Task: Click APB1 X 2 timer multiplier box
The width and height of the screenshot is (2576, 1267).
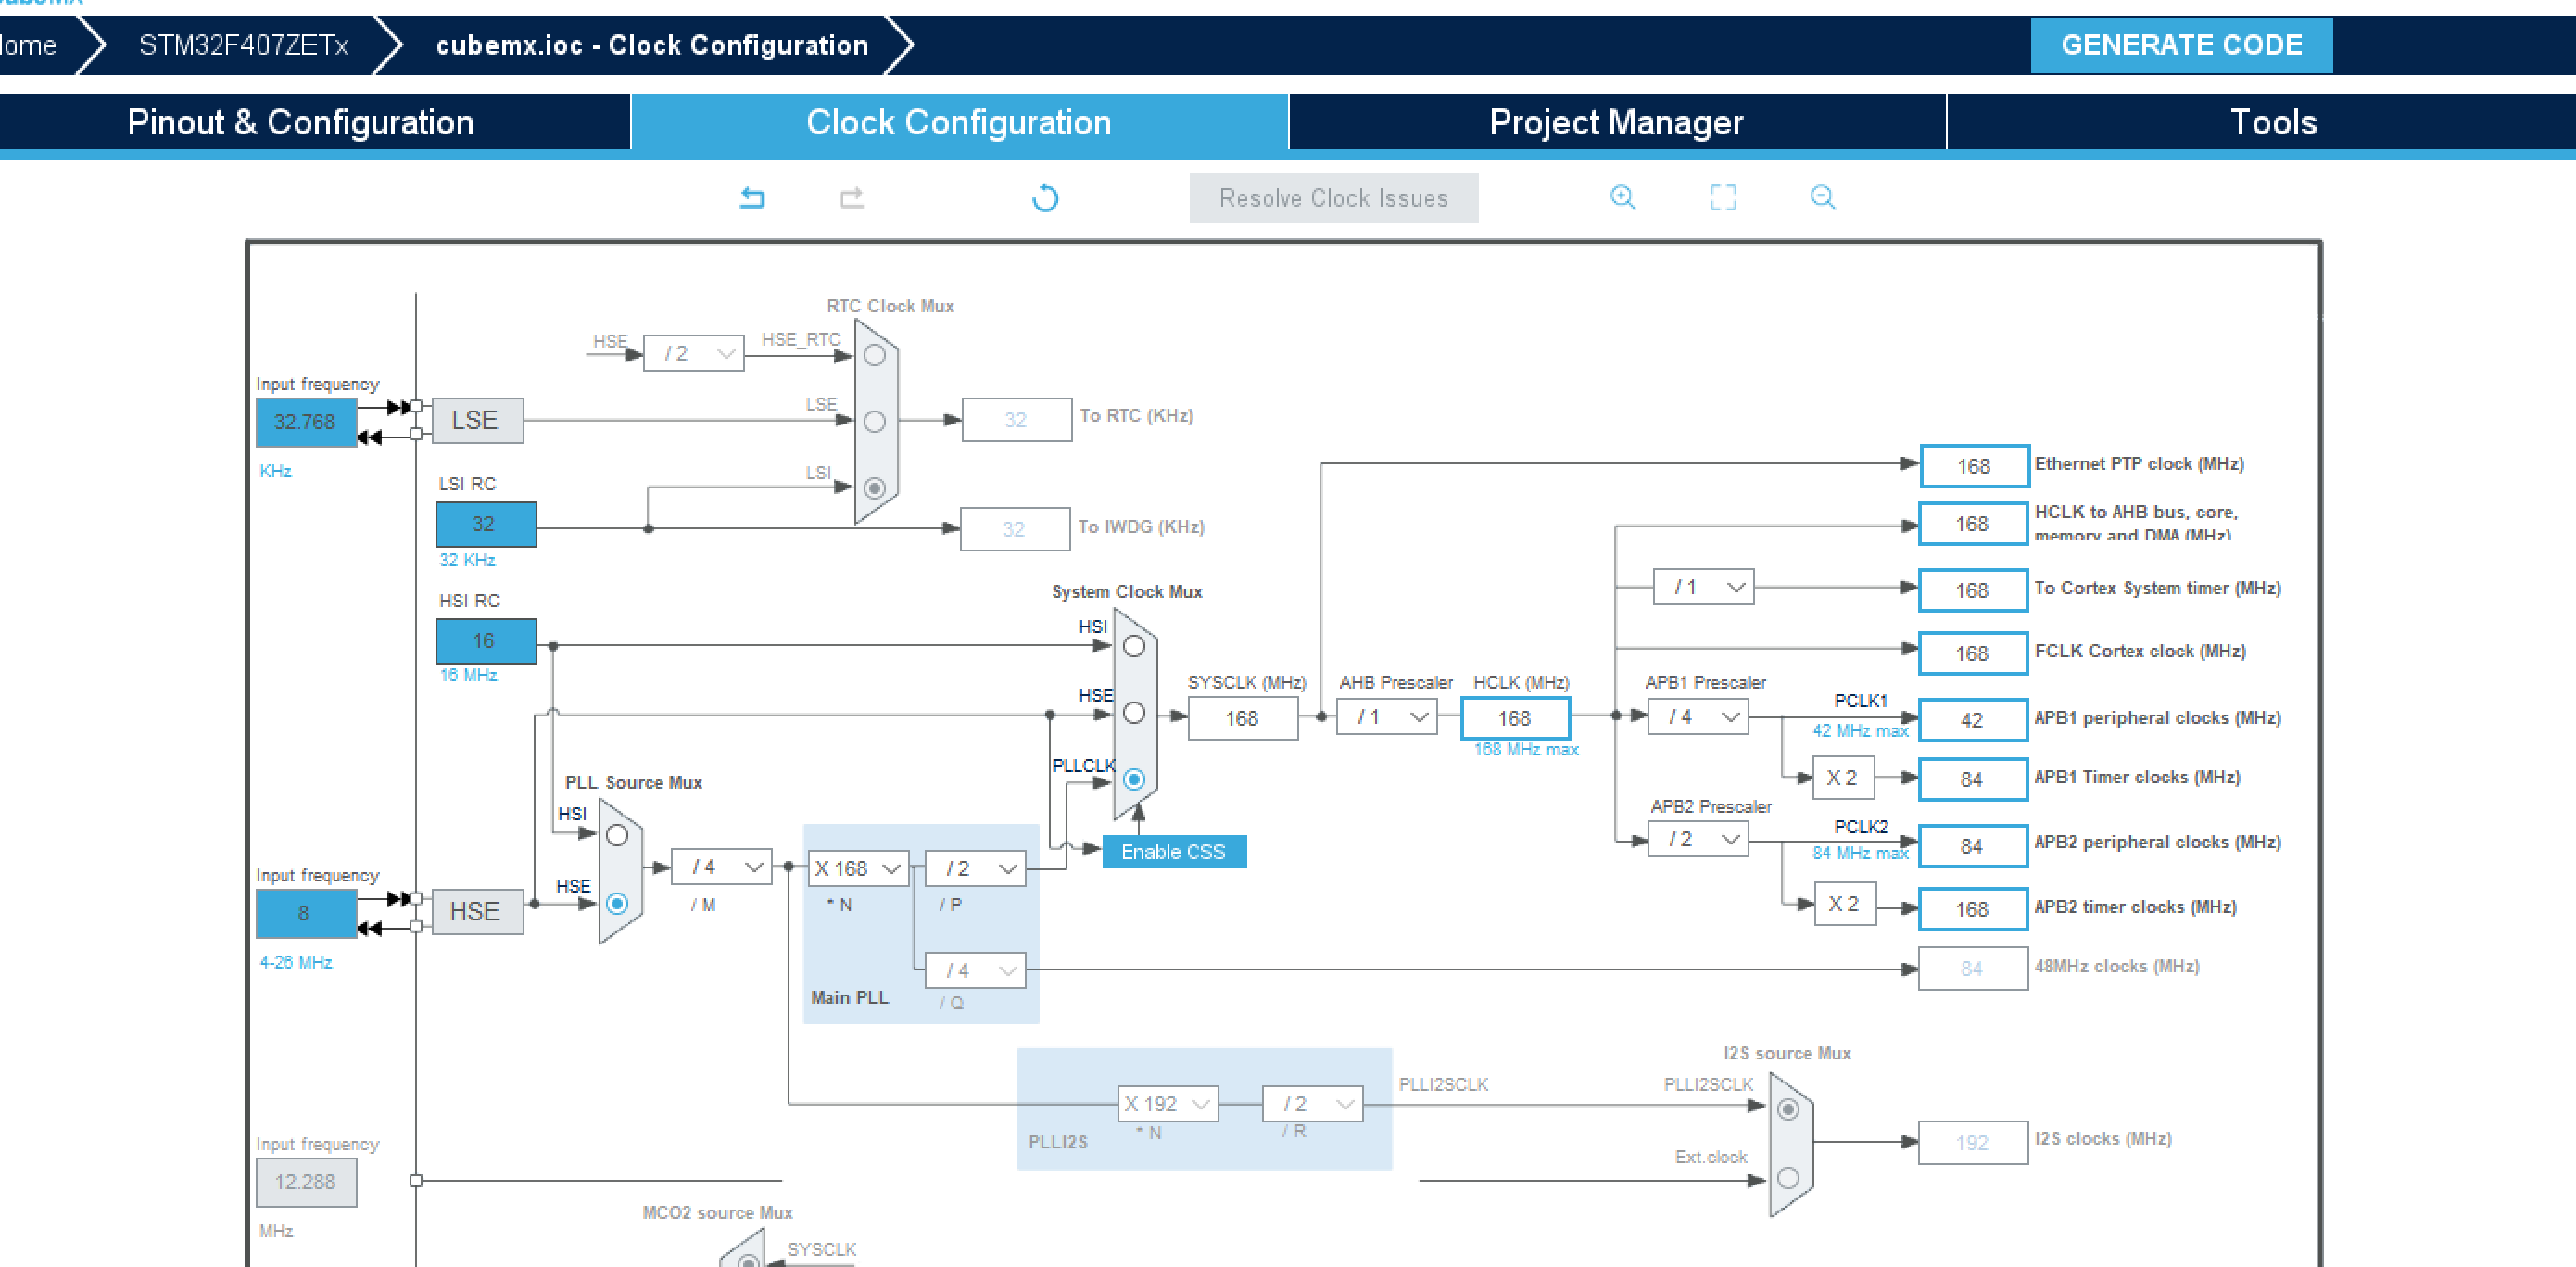Action: [x=1844, y=778]
